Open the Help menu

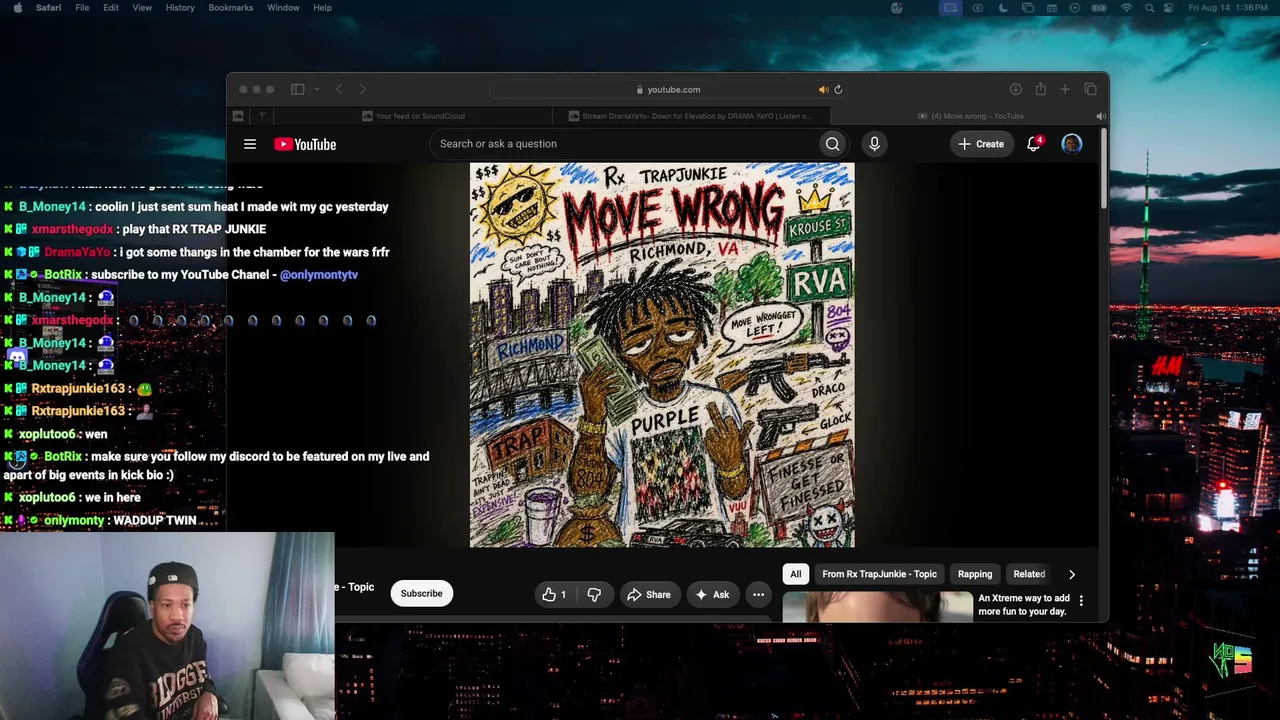pyautogui.click(x=322, y=8)
